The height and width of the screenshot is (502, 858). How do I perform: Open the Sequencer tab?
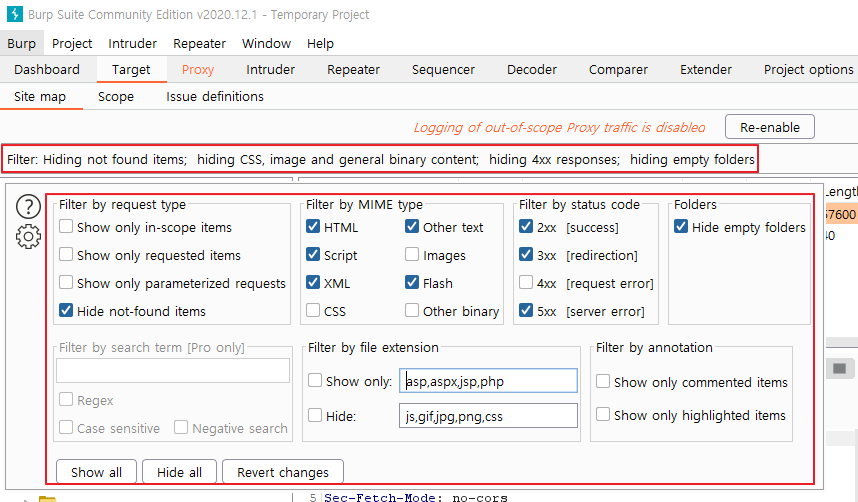tap(443, 70)
